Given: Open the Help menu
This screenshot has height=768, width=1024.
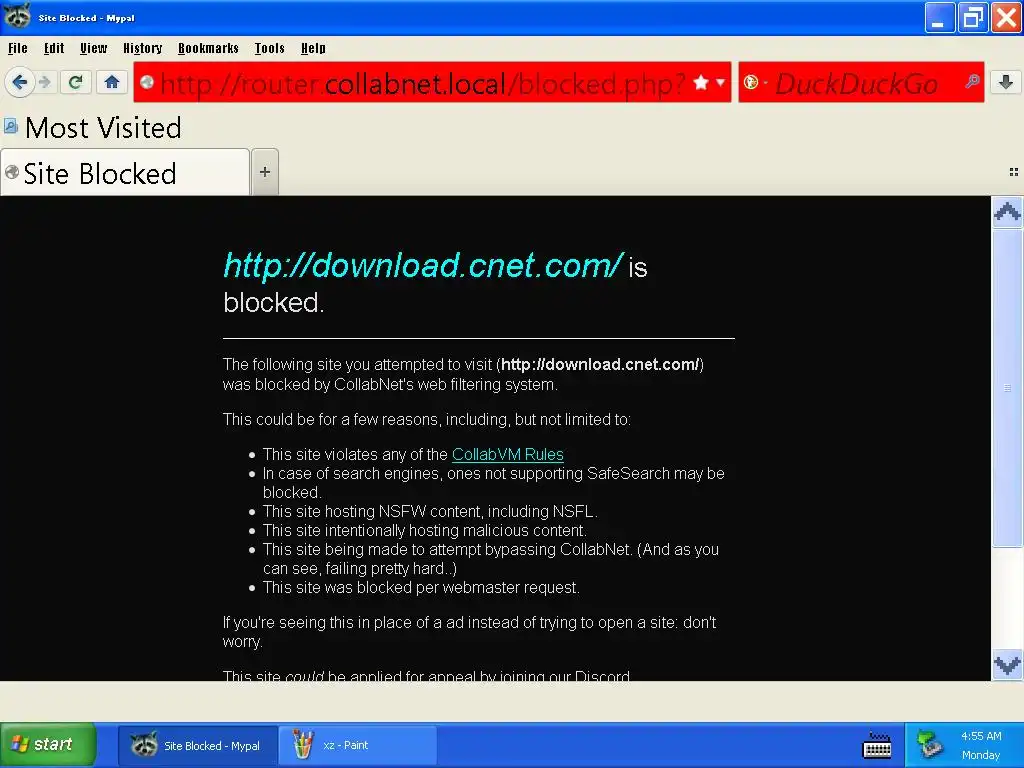Looking at the screenshot, I should [x=313, y=48].
